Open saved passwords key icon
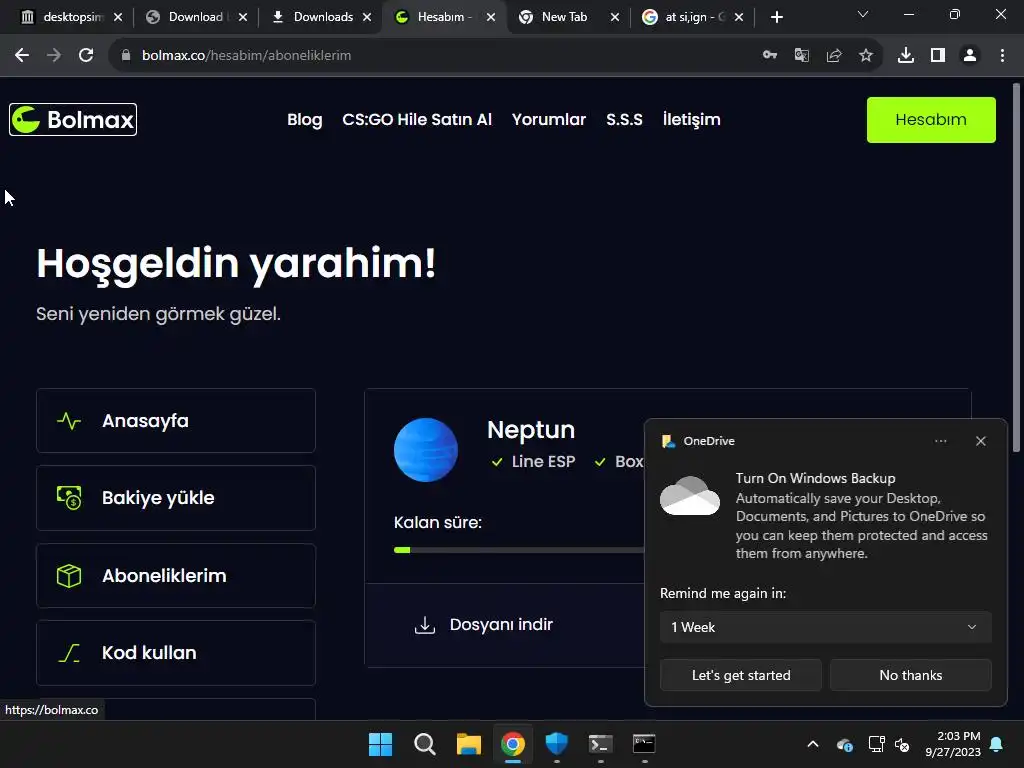The width and height of the screenshot is (1024, 768). (770, 56)
